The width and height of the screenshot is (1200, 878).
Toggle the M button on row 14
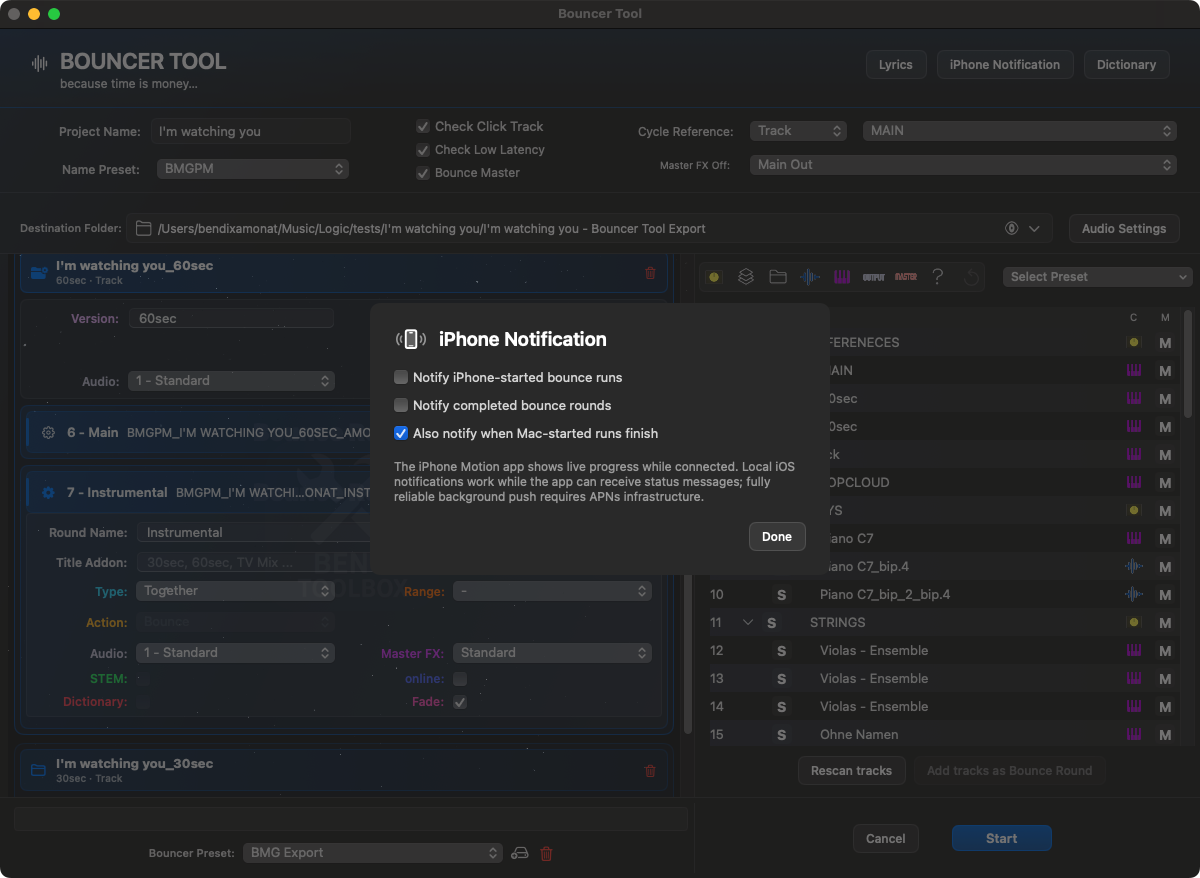1165,706
